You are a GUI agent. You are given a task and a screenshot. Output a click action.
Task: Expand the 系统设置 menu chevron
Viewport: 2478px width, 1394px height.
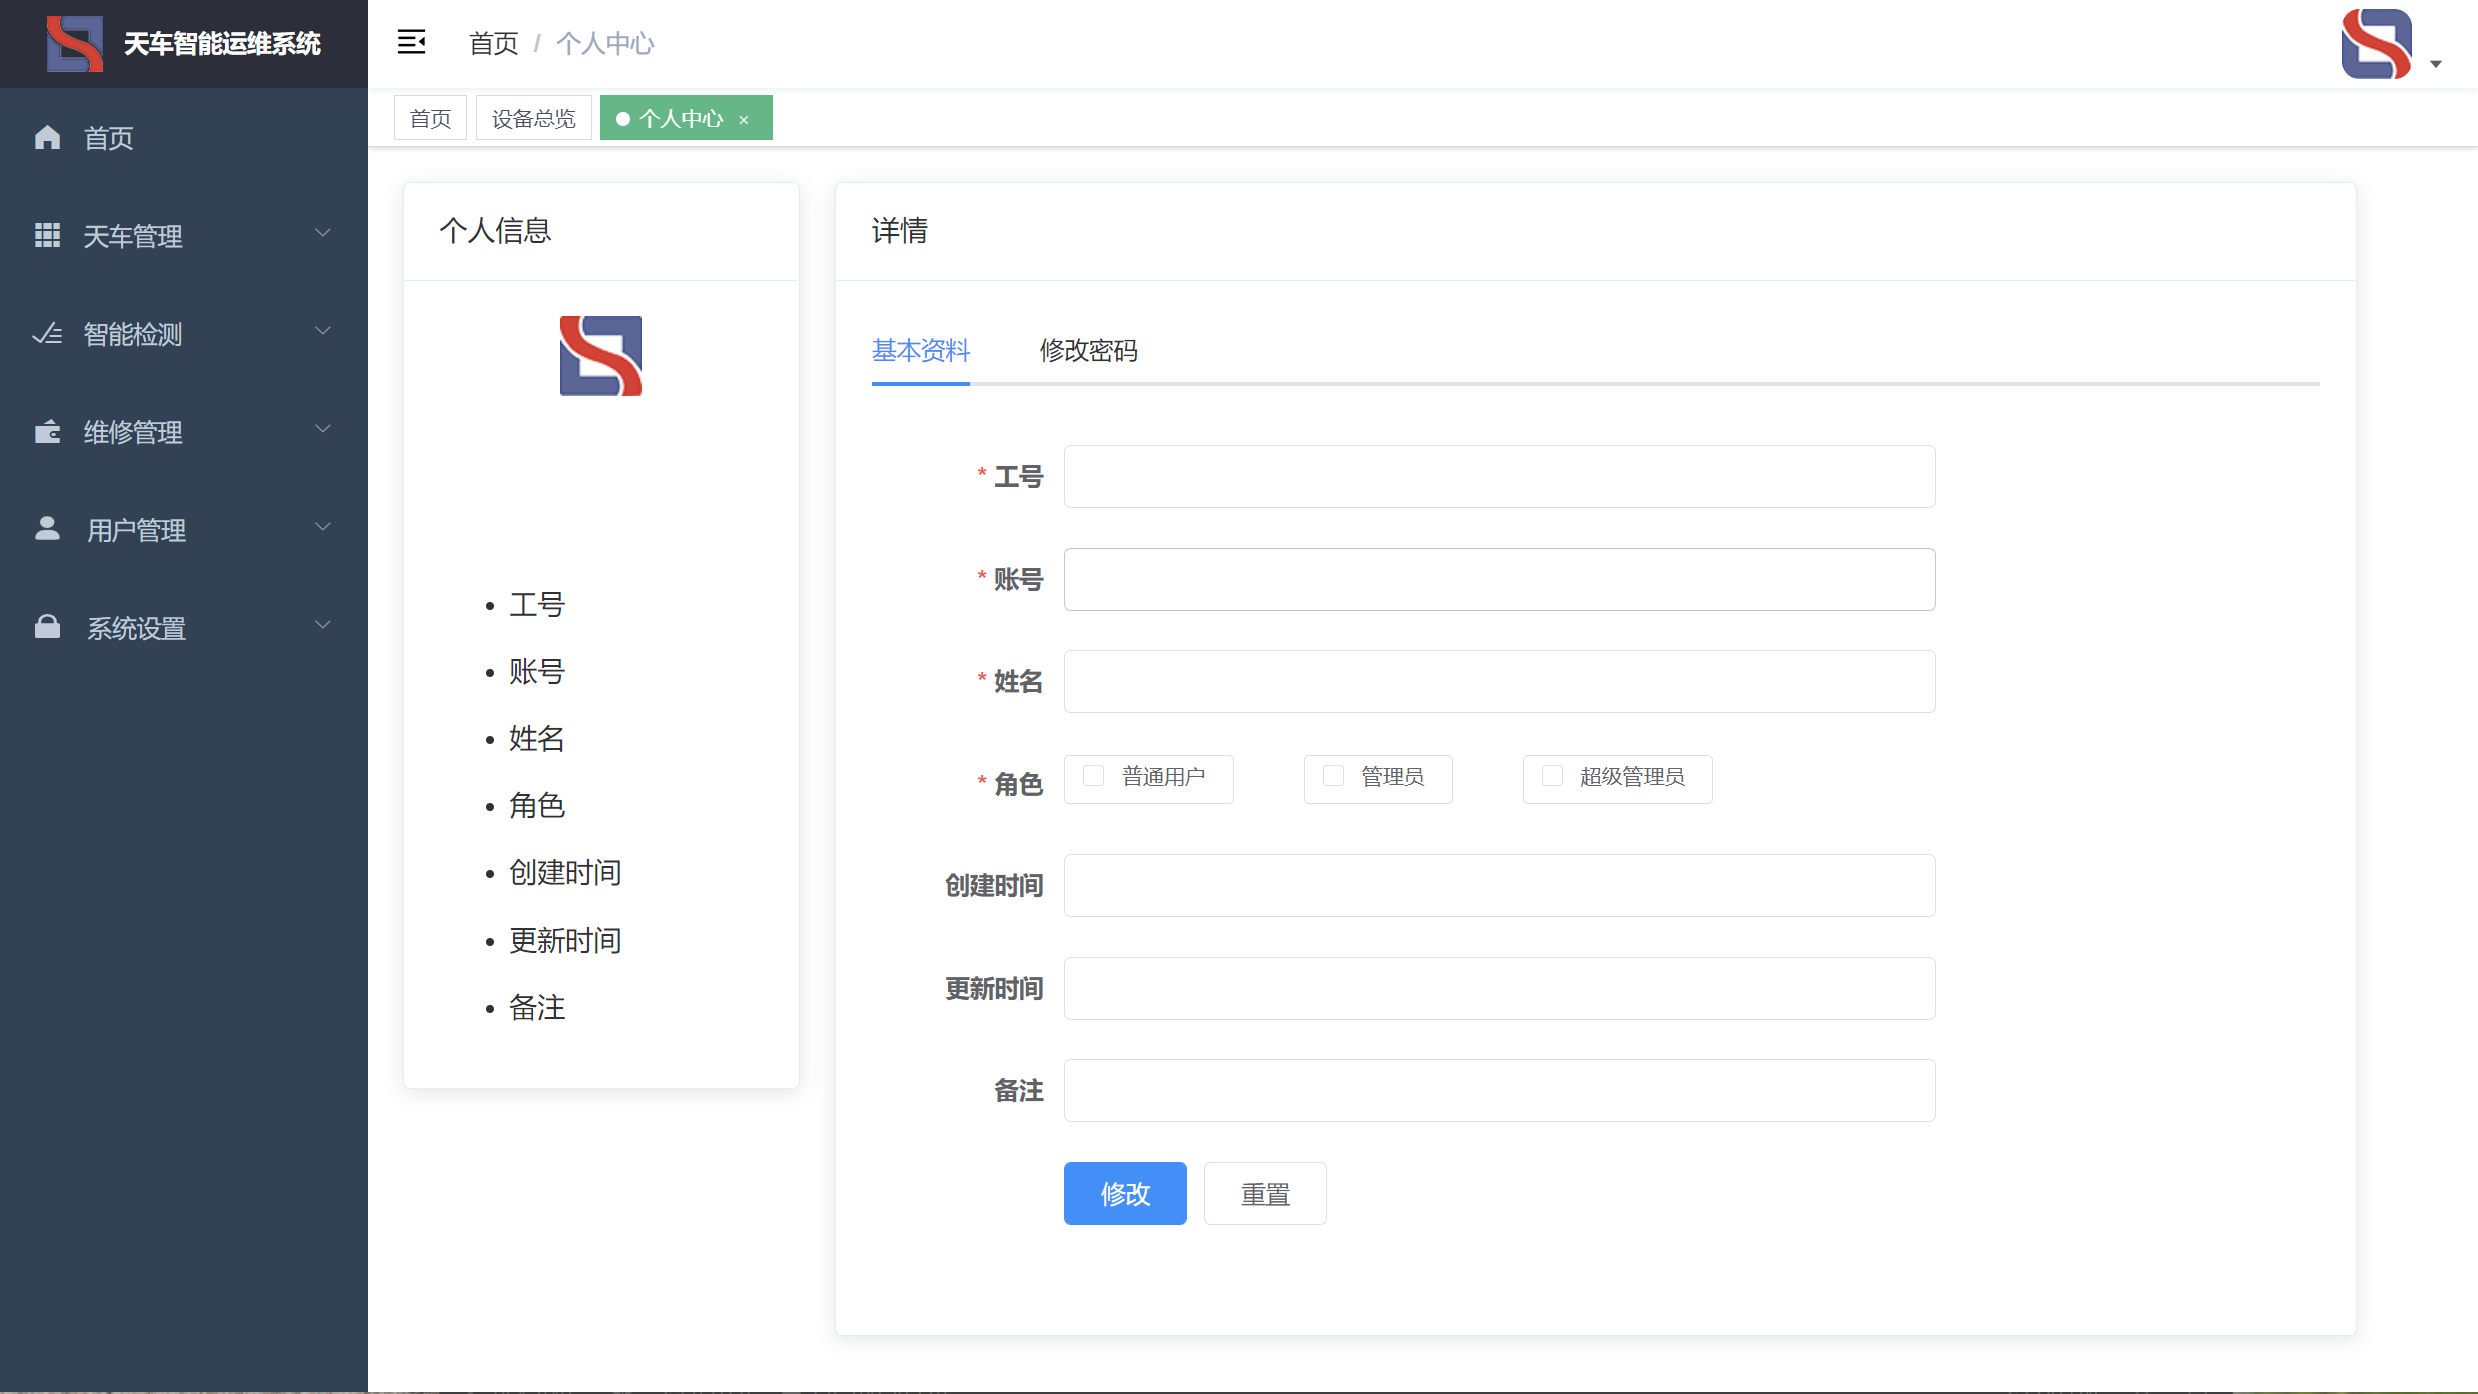(323, 625)
